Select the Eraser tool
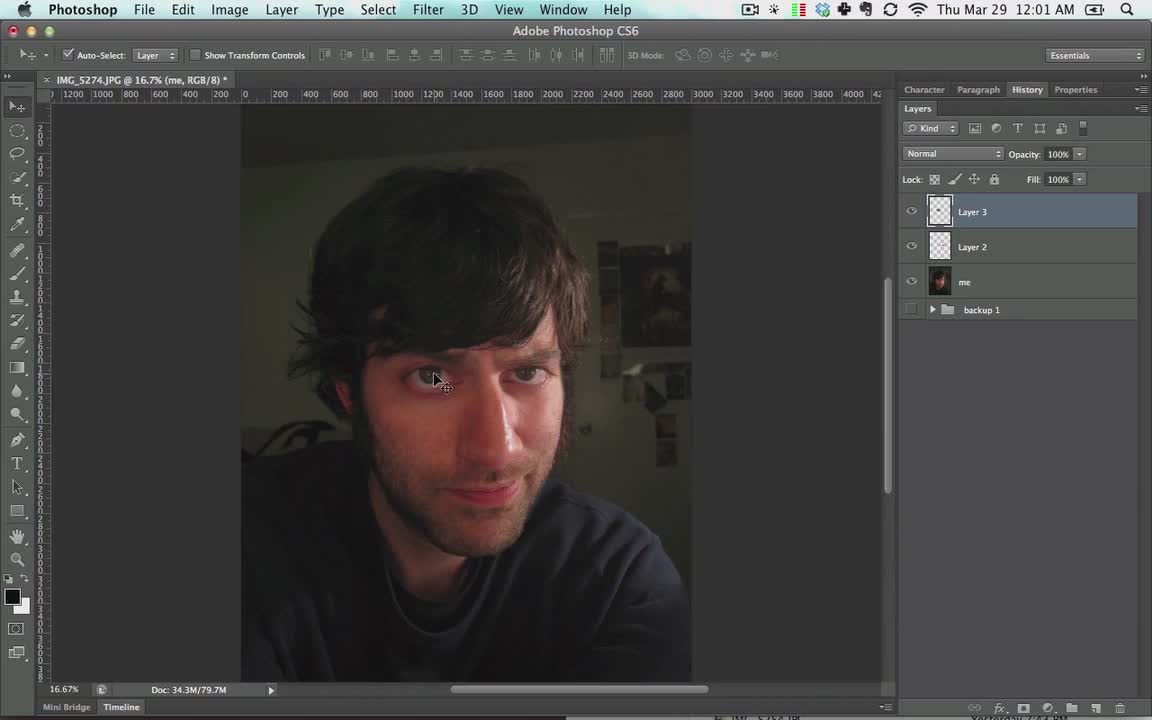Viewport: 1152px width, 720px height. (x=17, y=345)
